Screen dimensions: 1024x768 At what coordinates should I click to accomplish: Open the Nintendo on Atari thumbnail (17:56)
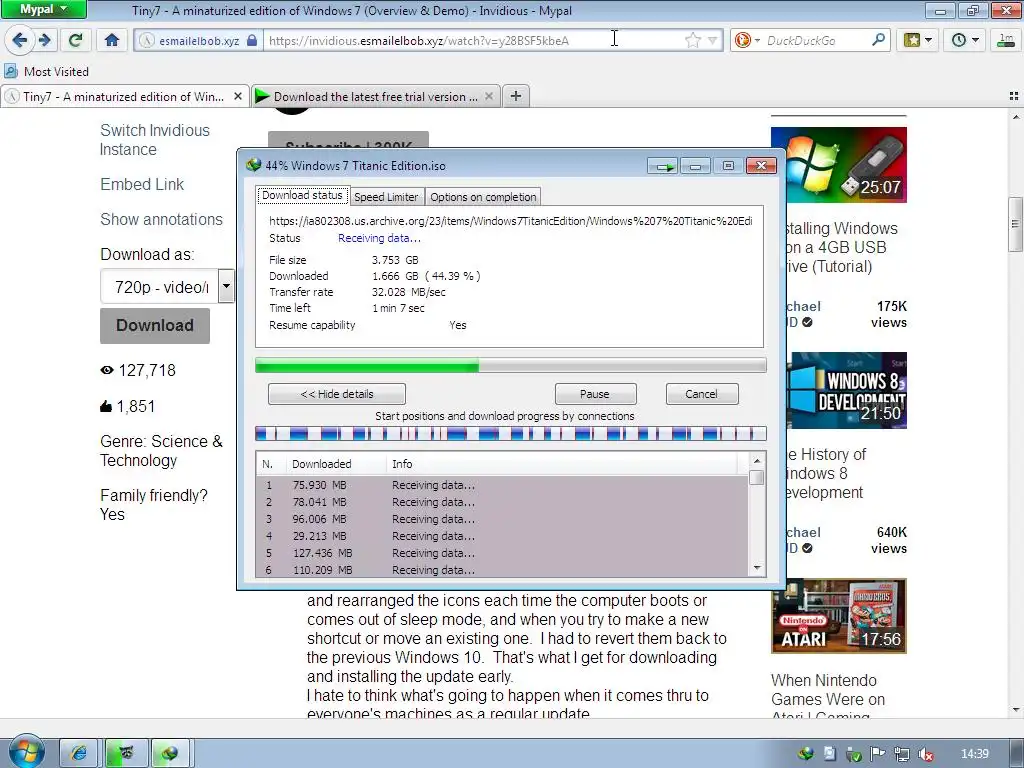(839, 616)
